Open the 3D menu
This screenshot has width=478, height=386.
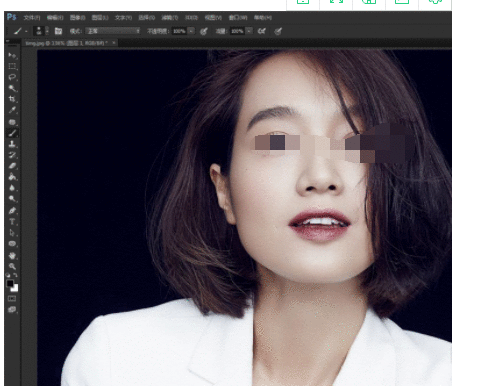191,18
